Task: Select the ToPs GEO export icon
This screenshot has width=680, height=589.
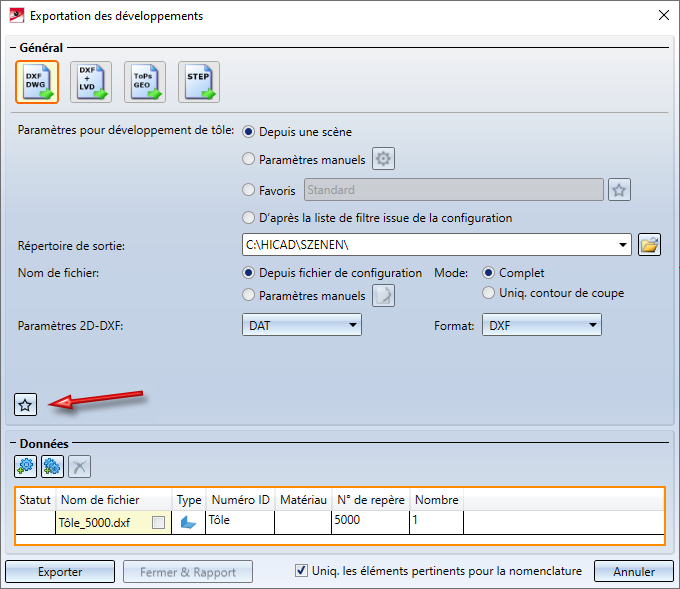Action: pos(145,82)
